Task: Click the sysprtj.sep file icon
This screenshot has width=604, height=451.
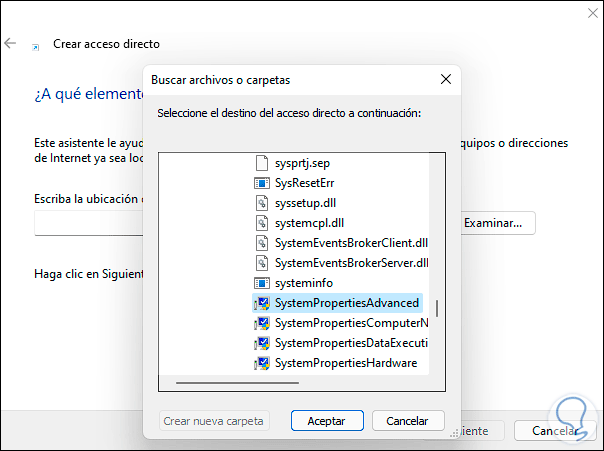Action: pos(263,162)
